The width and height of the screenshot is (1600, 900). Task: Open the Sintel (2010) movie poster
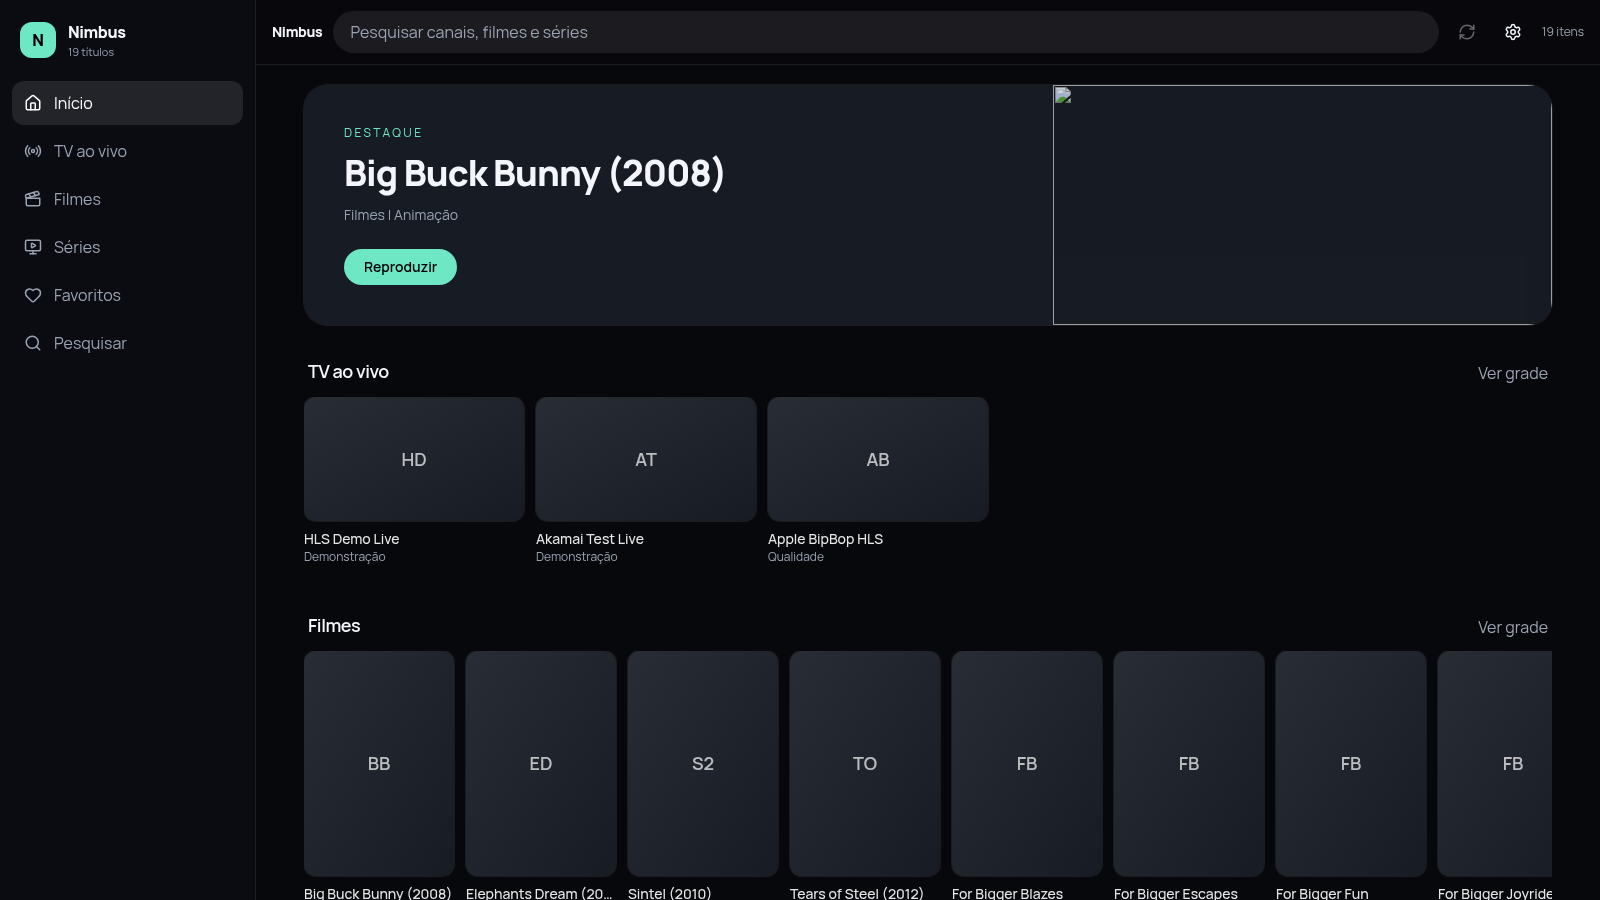(703, 764)
